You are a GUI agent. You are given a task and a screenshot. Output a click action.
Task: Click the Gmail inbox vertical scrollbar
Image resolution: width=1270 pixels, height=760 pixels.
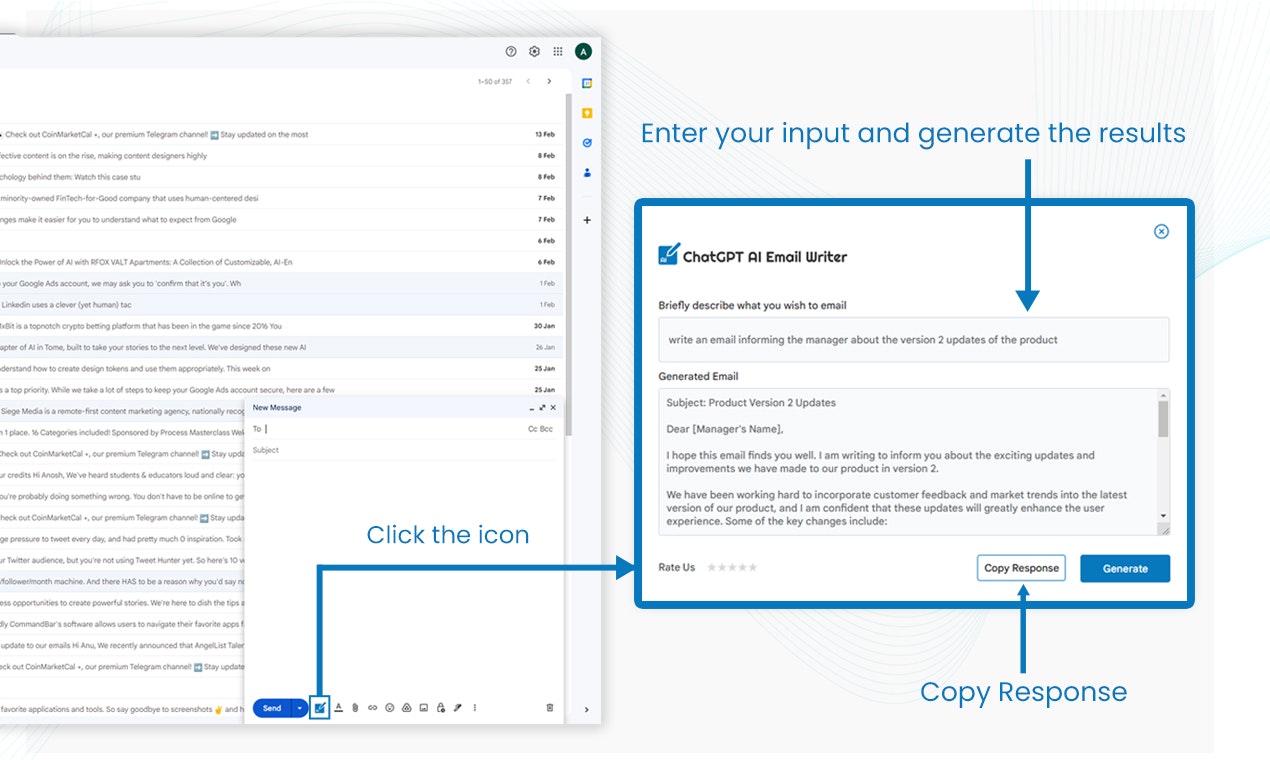(x=568, y=264)
